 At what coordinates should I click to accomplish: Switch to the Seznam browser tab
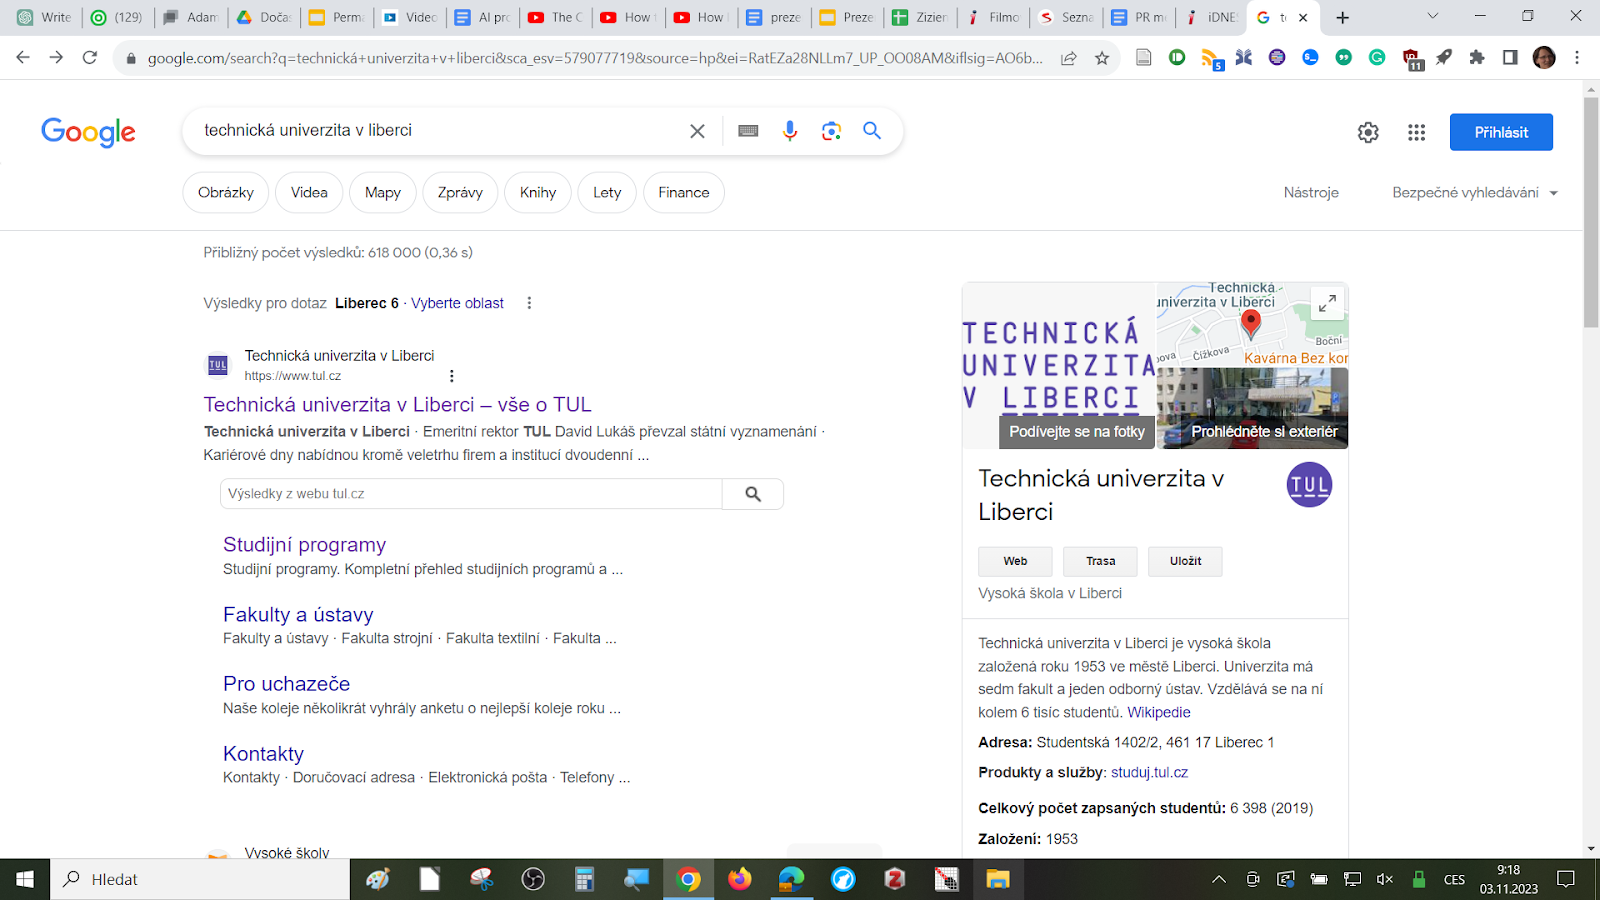pyautogui.click(x=1067, y=17)
